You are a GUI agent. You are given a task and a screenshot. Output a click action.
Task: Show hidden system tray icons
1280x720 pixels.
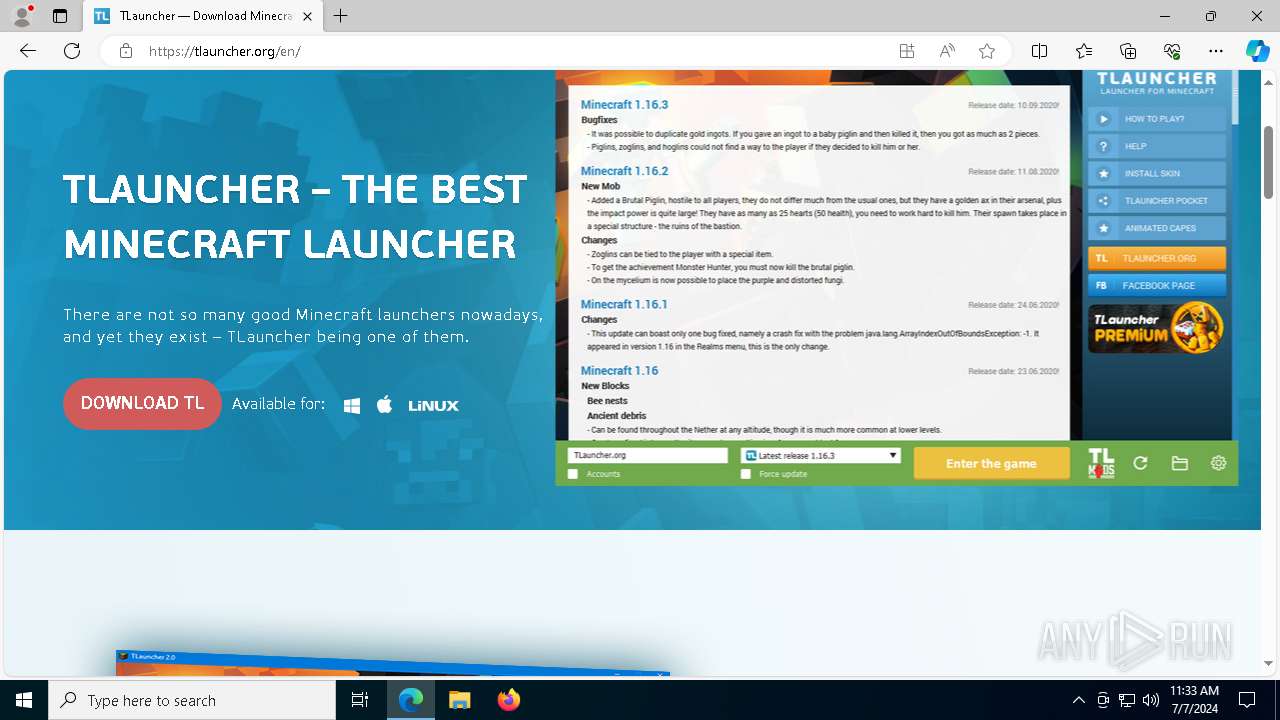(1078, 700)
